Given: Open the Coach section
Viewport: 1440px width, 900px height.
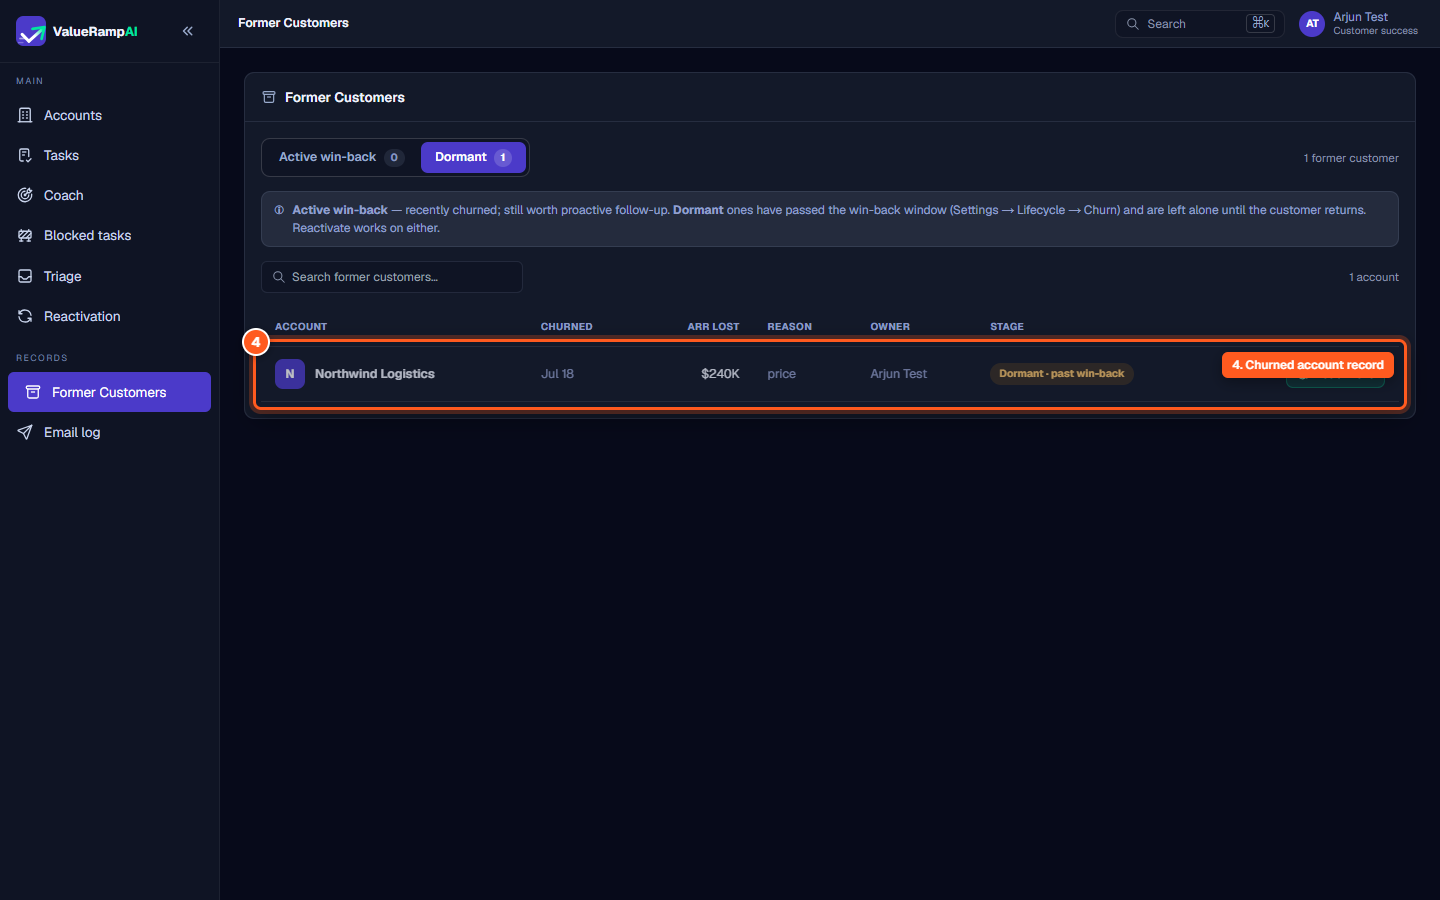Looking at the screenshot, I should 109,195.
